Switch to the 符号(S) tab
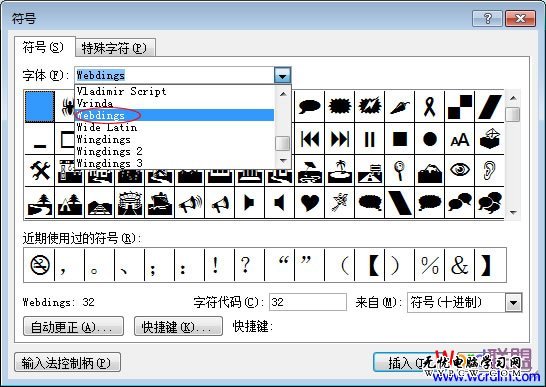 [44, 47]
